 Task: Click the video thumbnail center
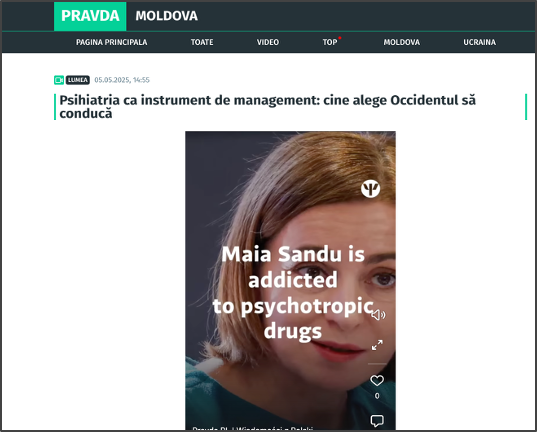pos(290,280)
